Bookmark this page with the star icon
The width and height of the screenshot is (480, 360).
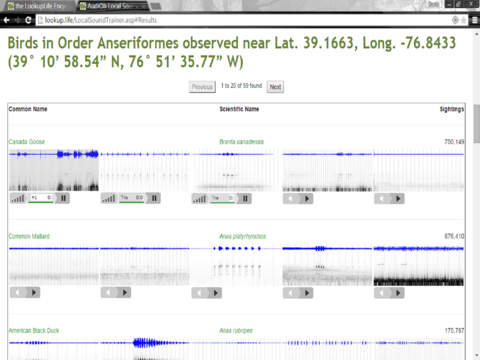pyautogui.click(x=463, y=20)
